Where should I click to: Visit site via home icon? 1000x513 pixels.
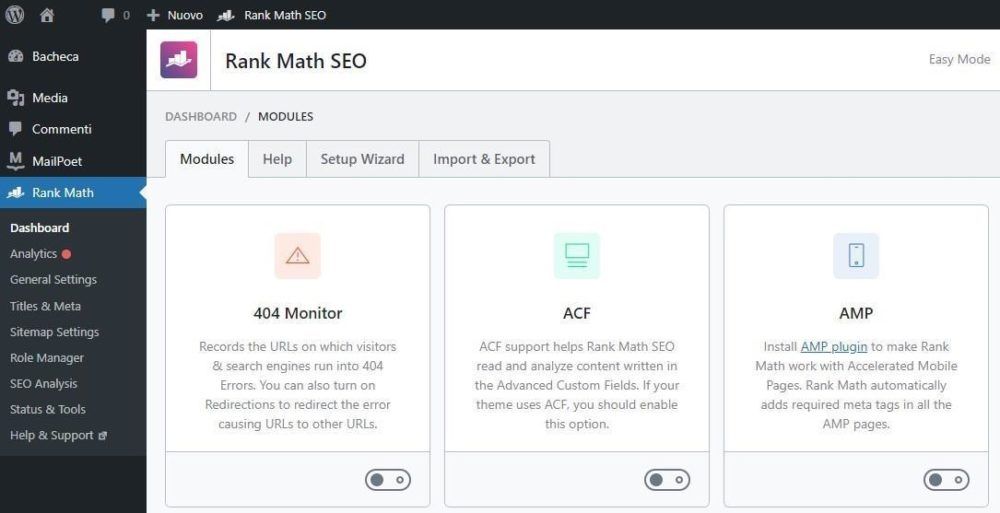(x=47, y=15)
